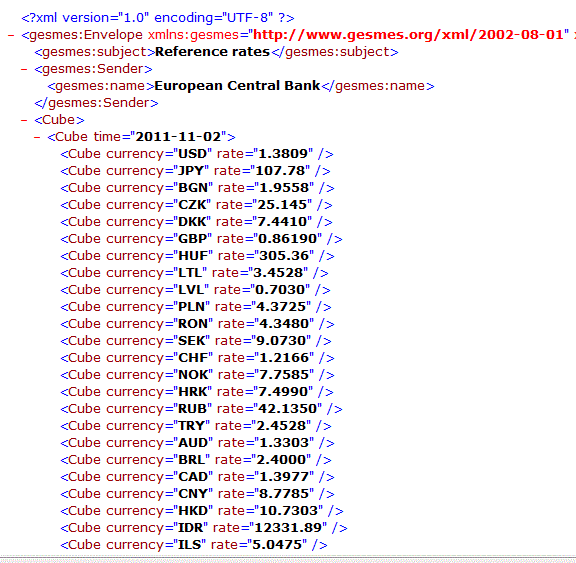Click the CNY rate 8.7785 row
This screenshot has height=563, width=576.
[197, 494]
